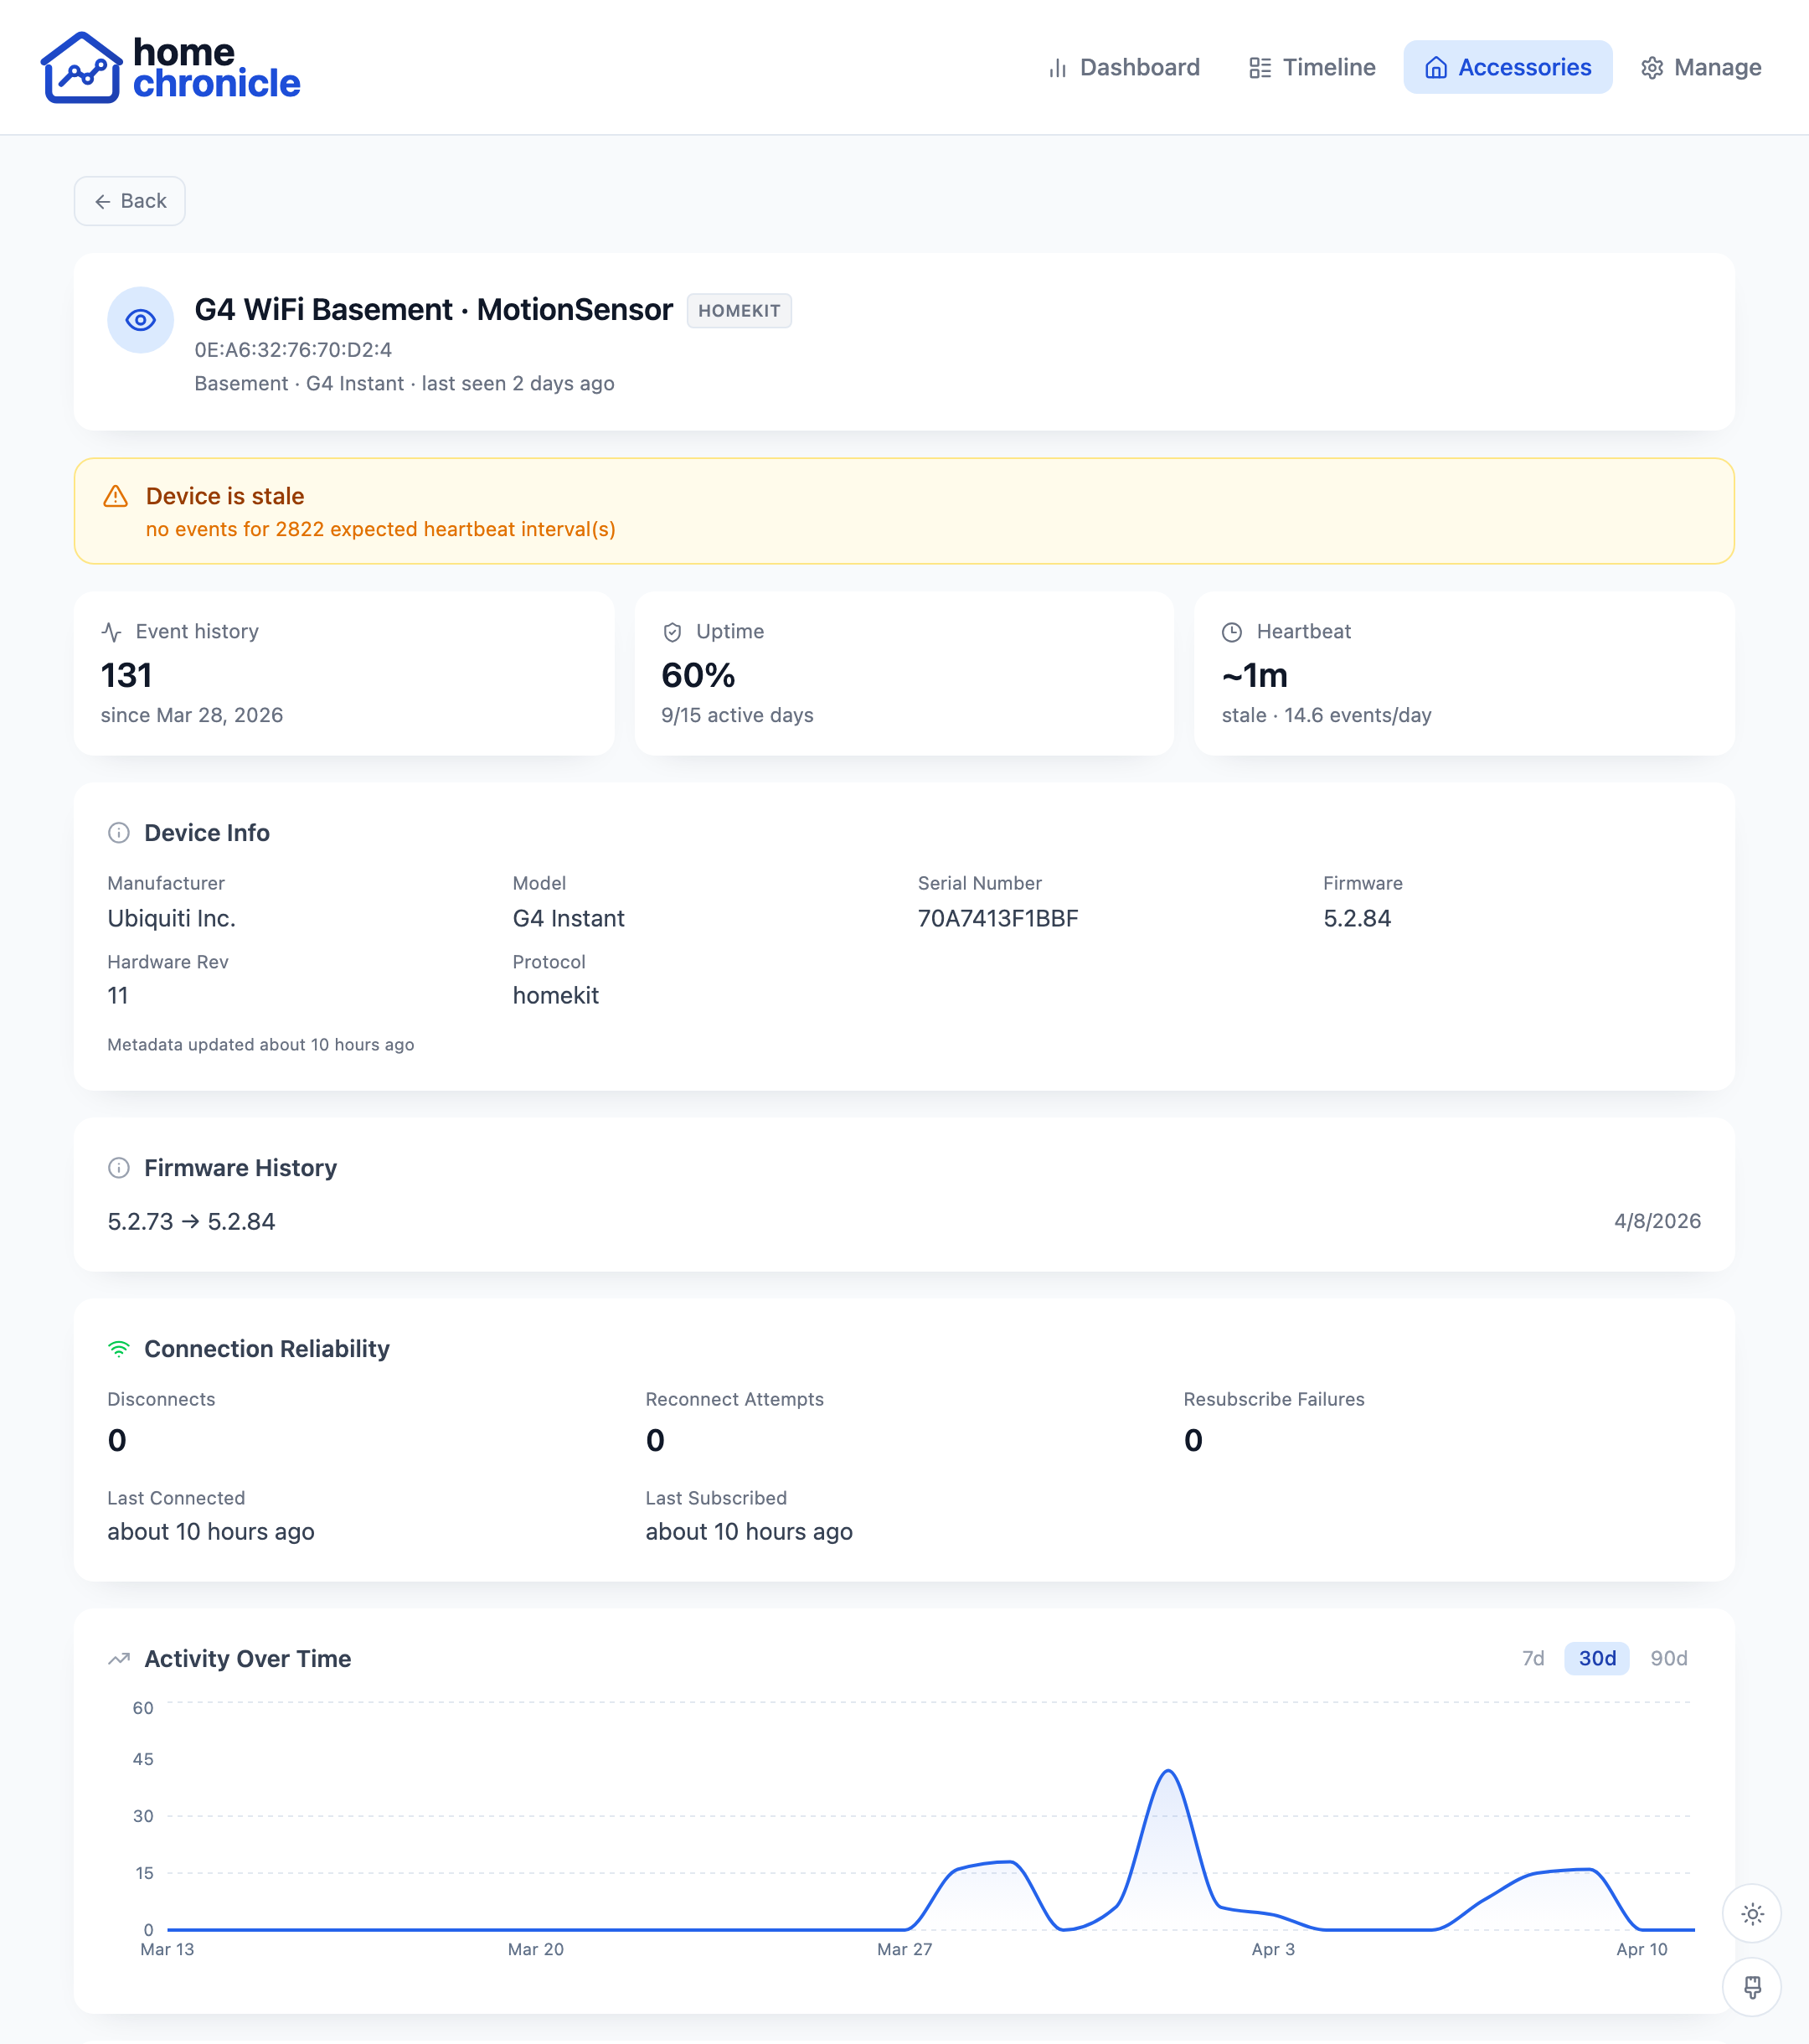
Task: Toggle light mode with the sun button
Action: tap(1753, 1914)
